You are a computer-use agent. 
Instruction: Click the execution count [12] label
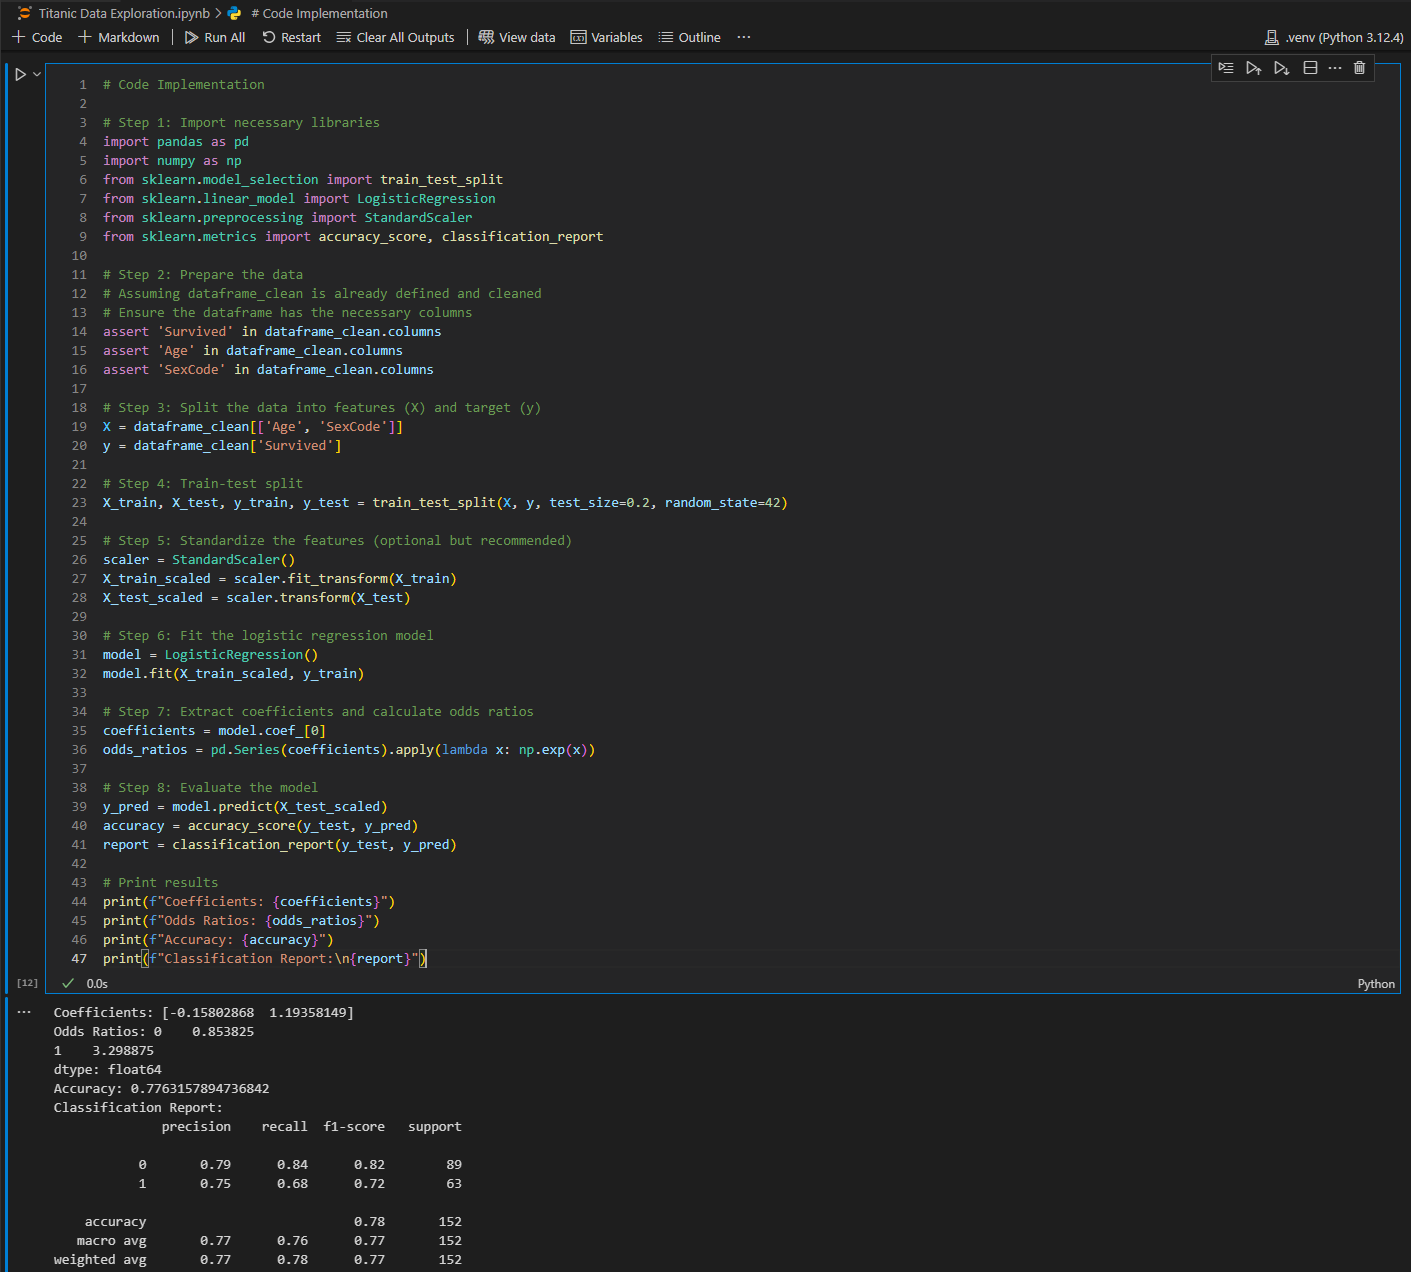point(27,984)
